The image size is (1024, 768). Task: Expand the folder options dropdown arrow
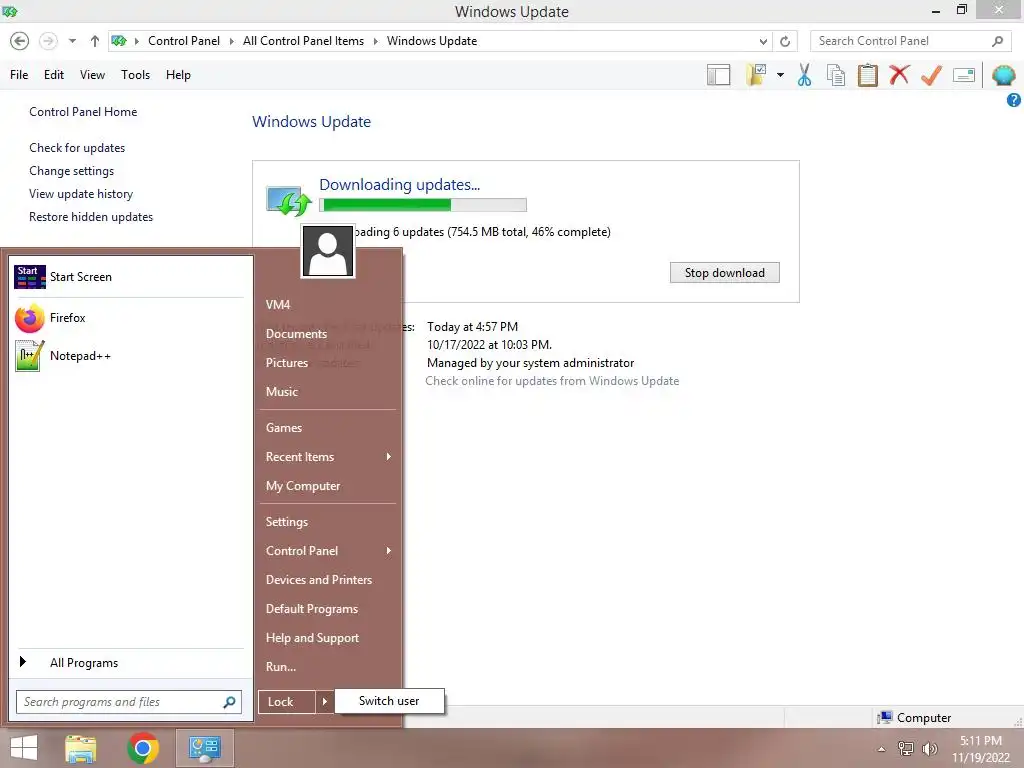coord(780,75)
